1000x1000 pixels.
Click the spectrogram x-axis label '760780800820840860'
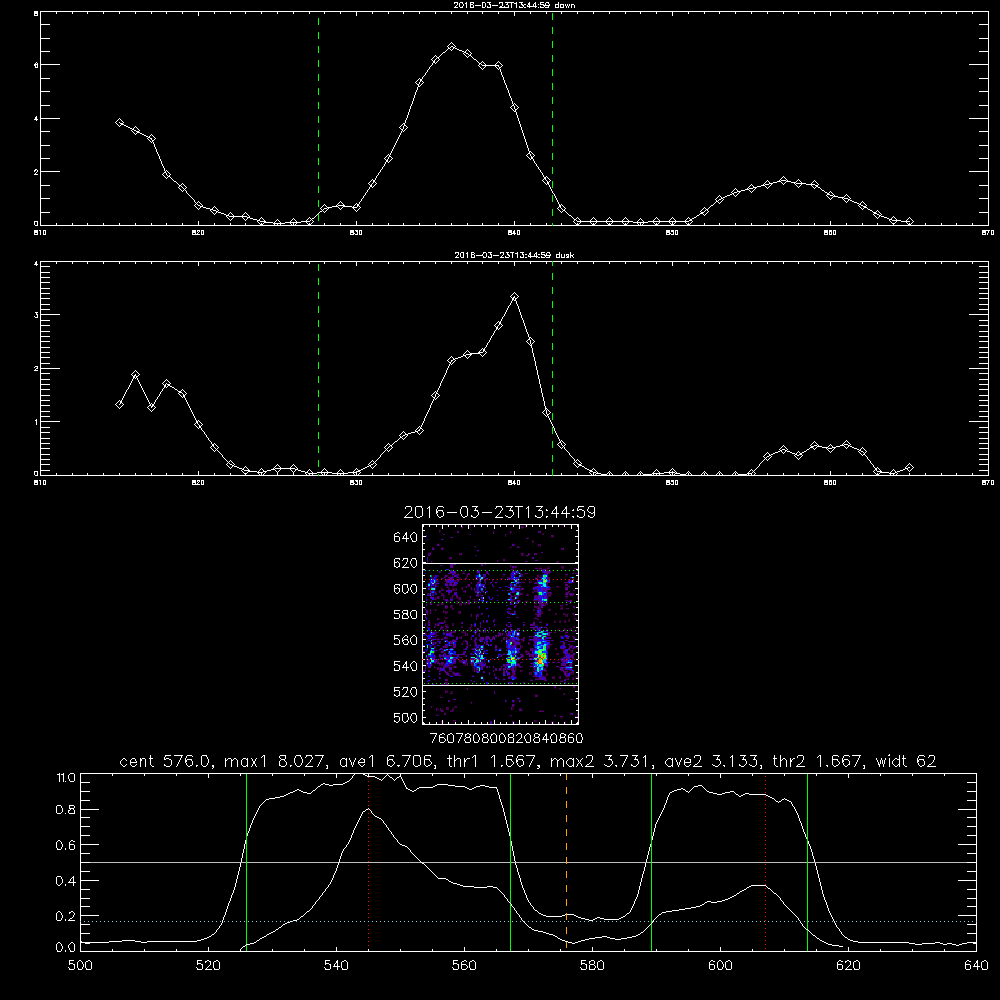[506, 738]
